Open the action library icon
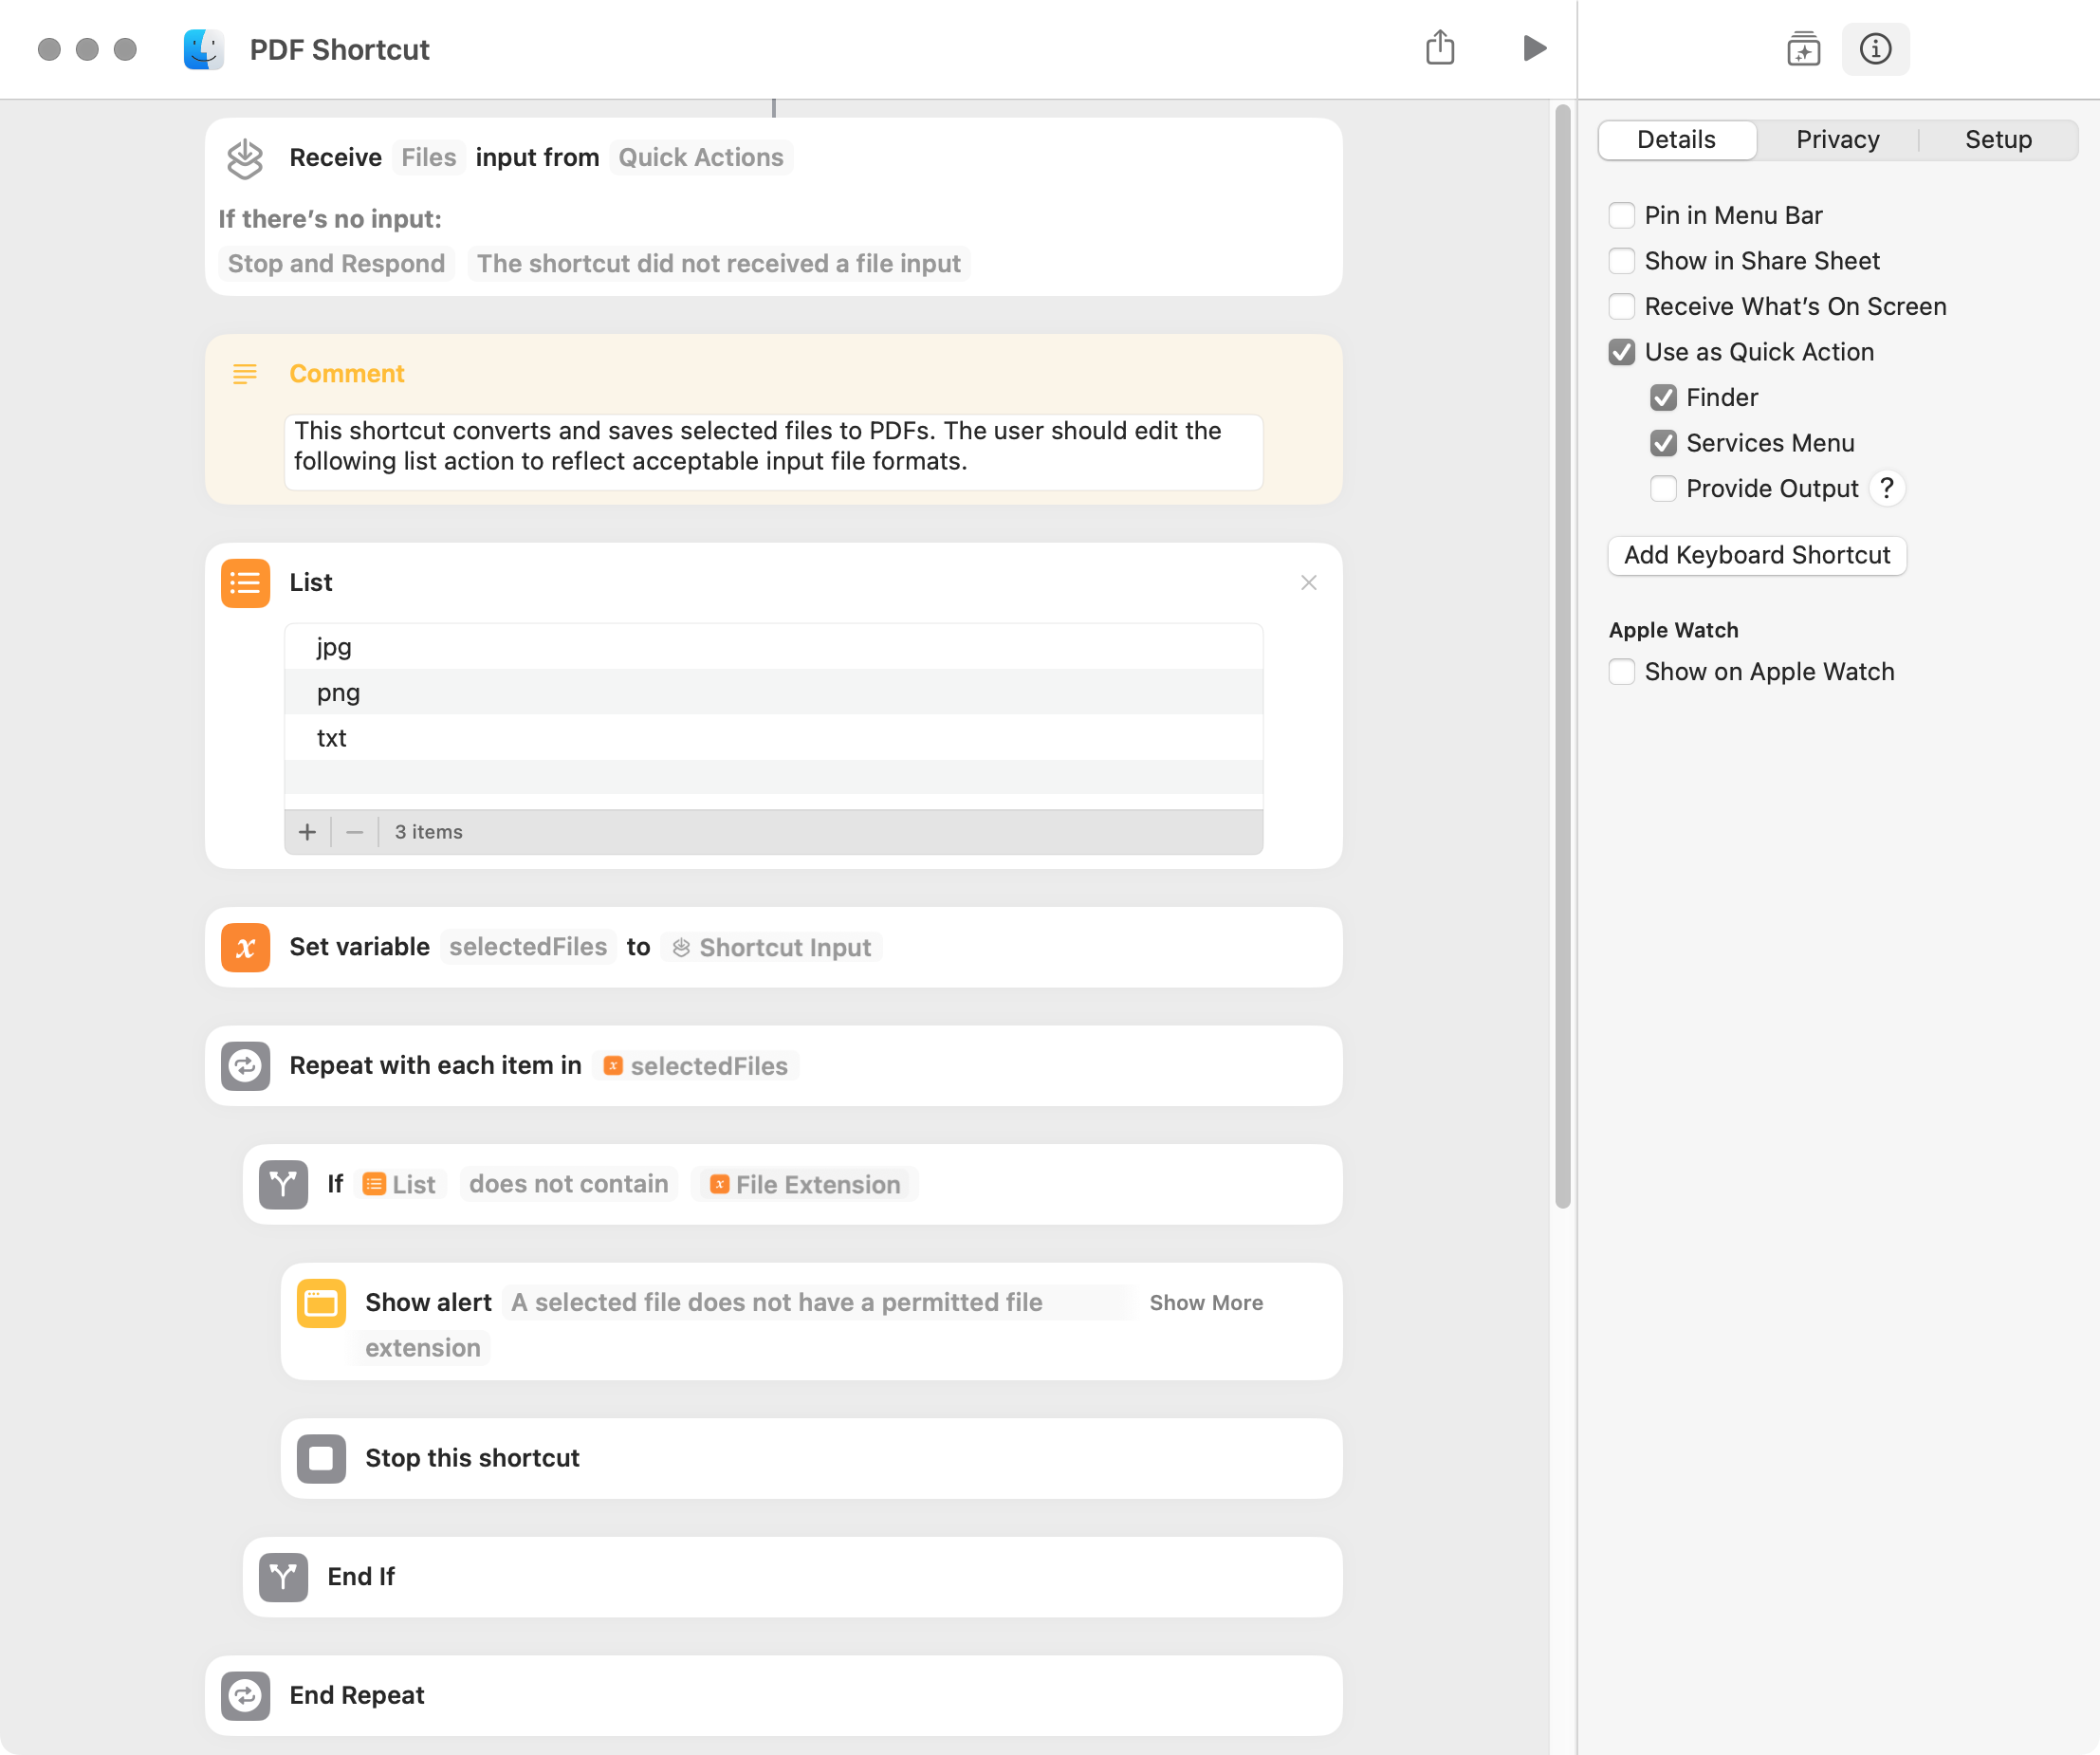This screenshot has width=2100, height=1755. 1803,48
